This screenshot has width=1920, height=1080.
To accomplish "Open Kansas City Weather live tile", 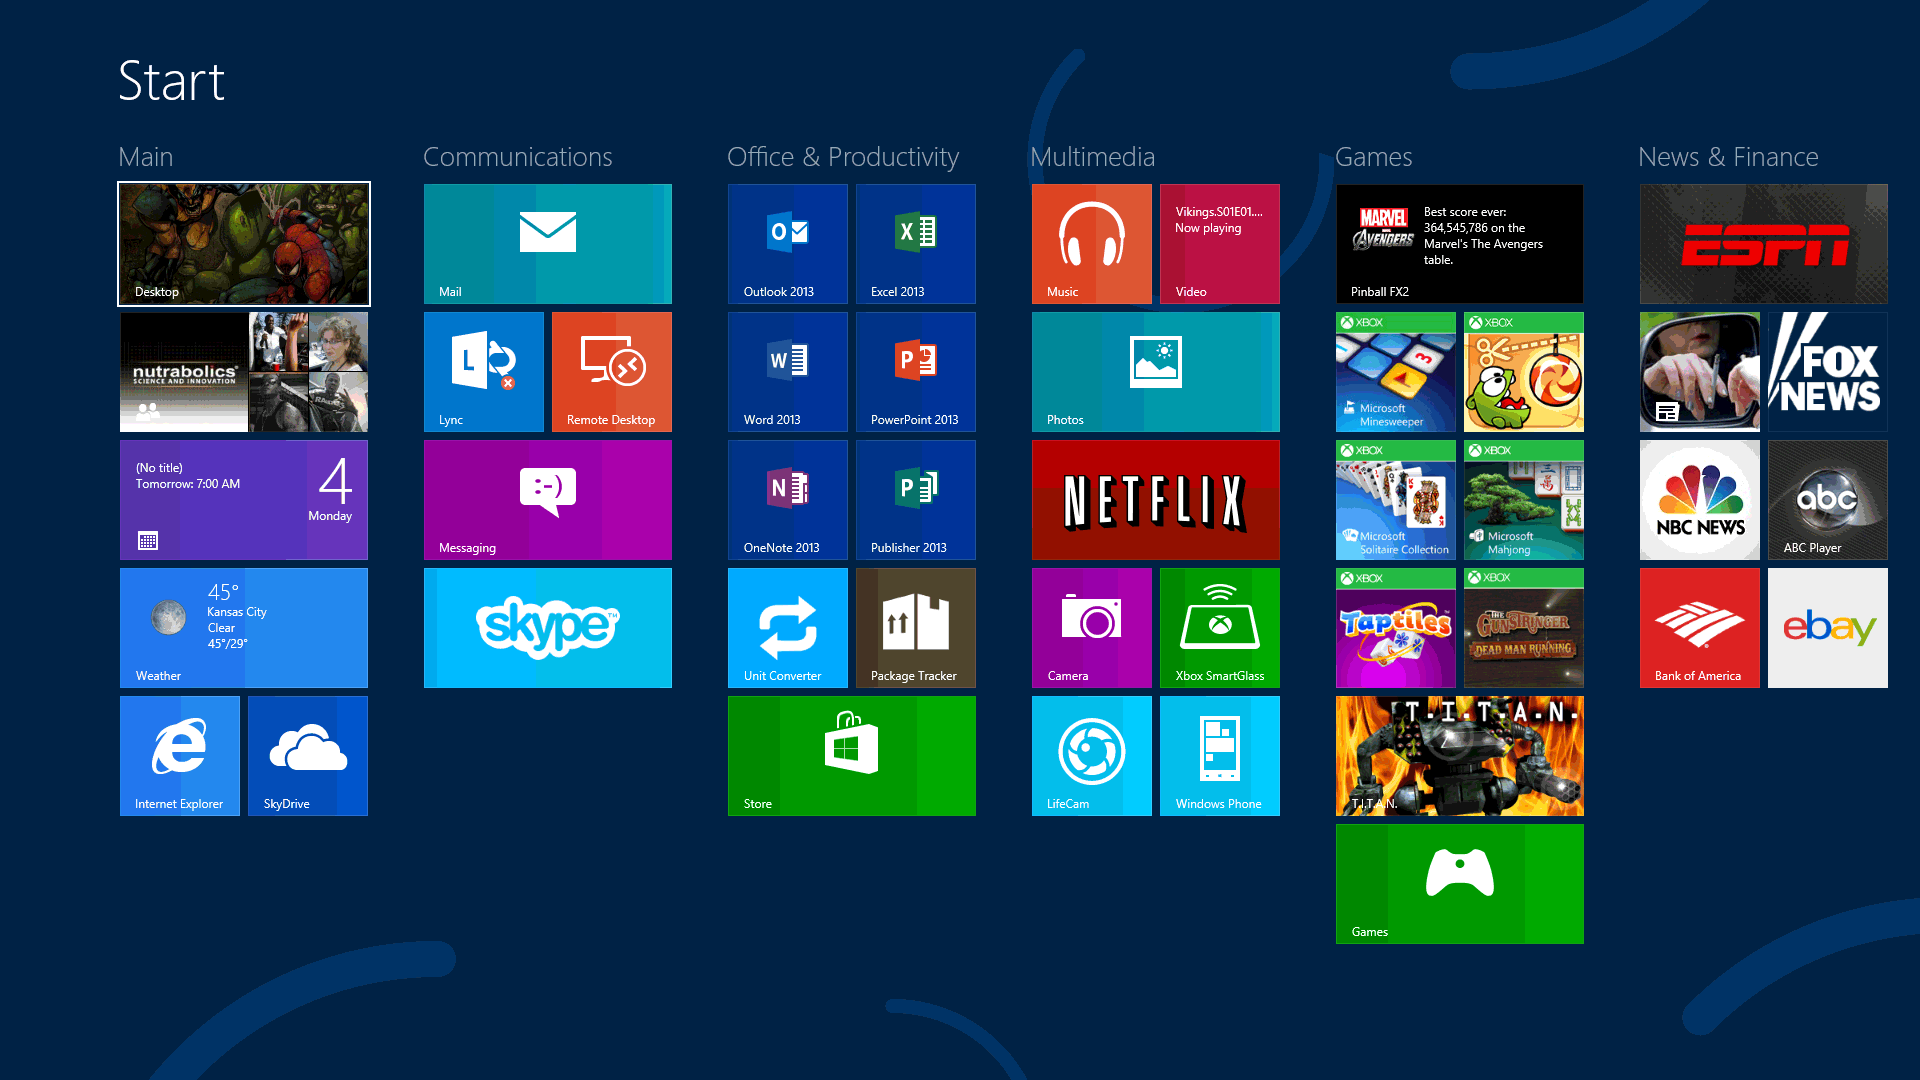I will [x=243, y=627].
